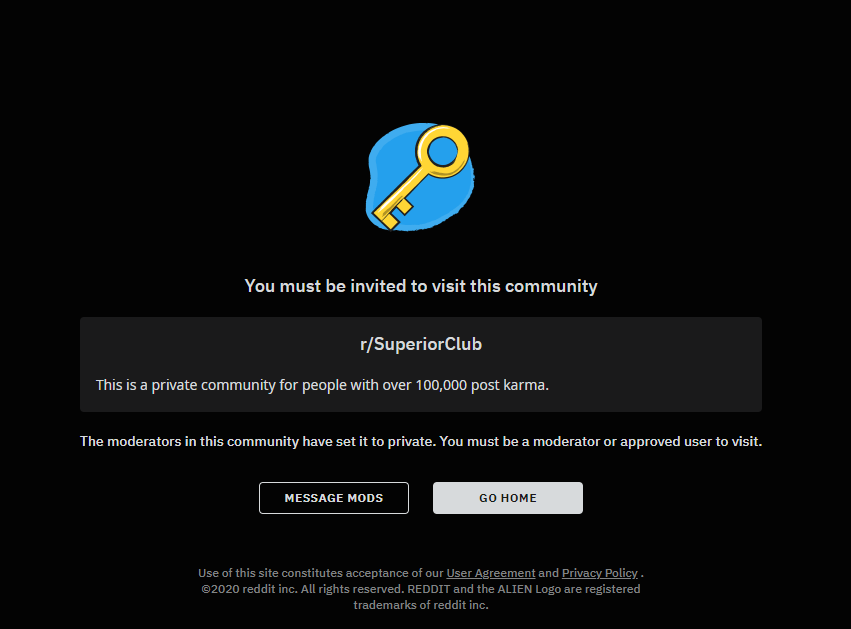Go back to the Reddit home page
The height and width of the screenshot is (629, 851).
click(x=507, y=498)
